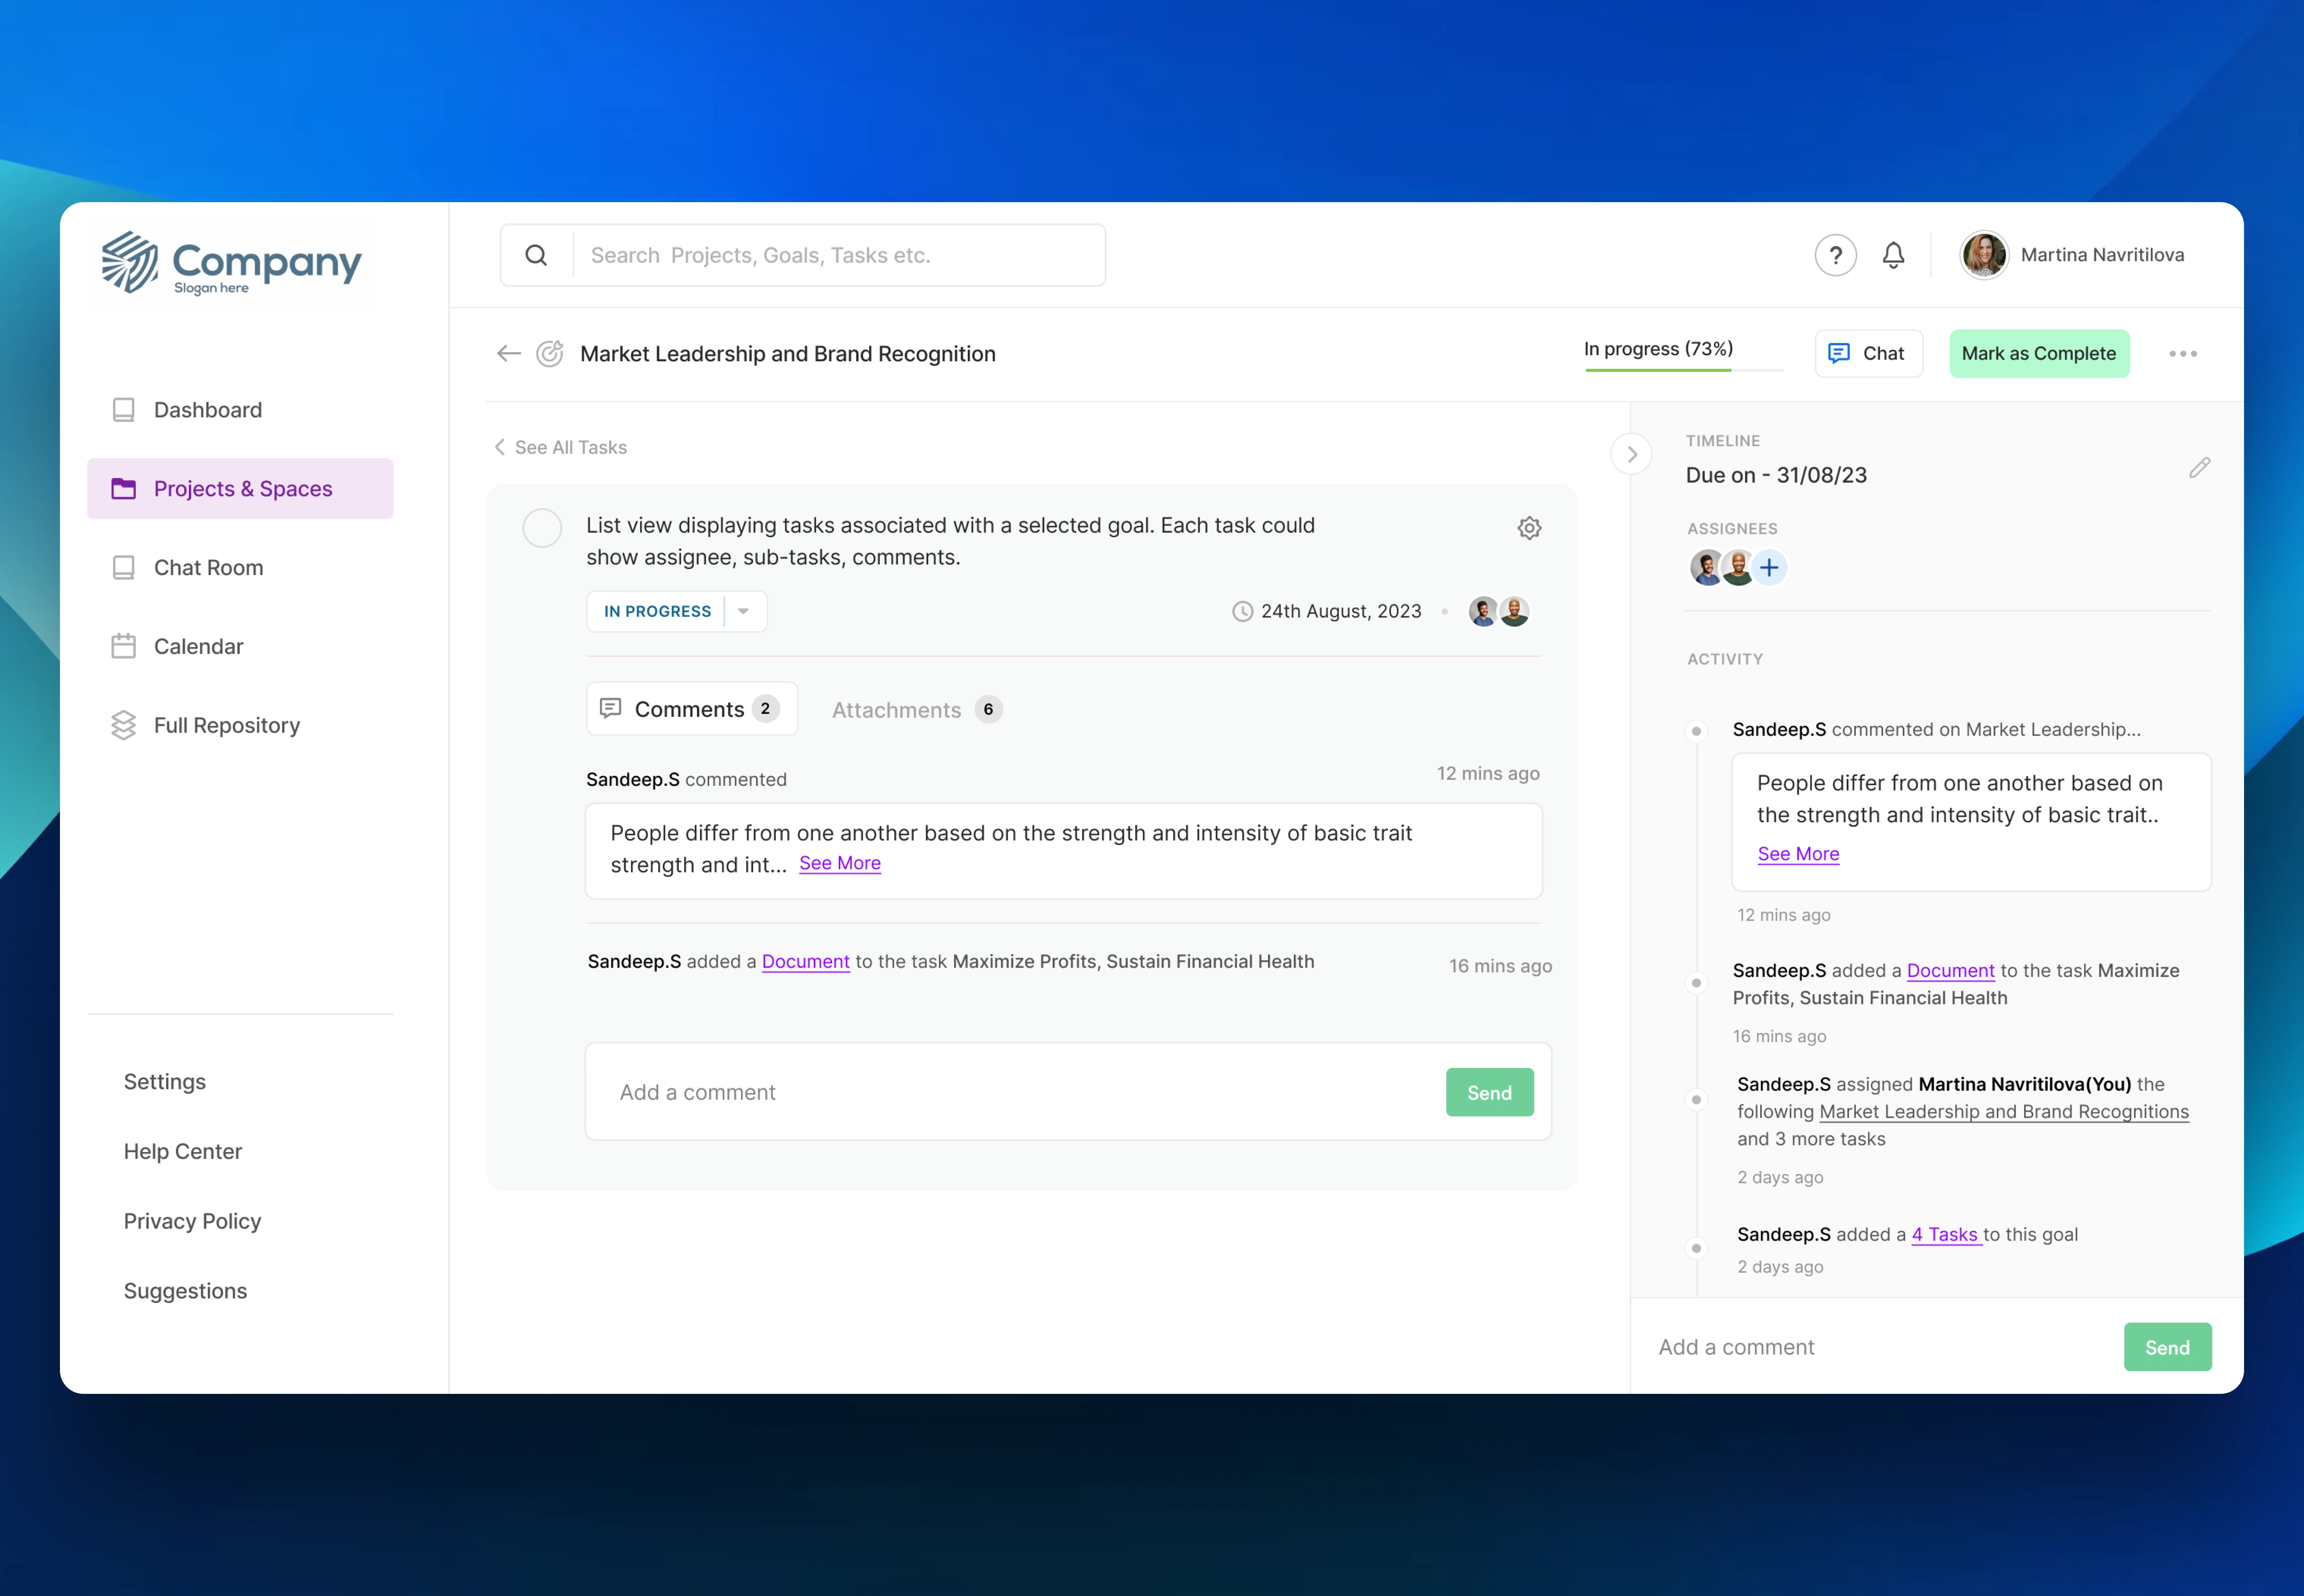Click the Dashboard icon in sidebar

point(123,410)
